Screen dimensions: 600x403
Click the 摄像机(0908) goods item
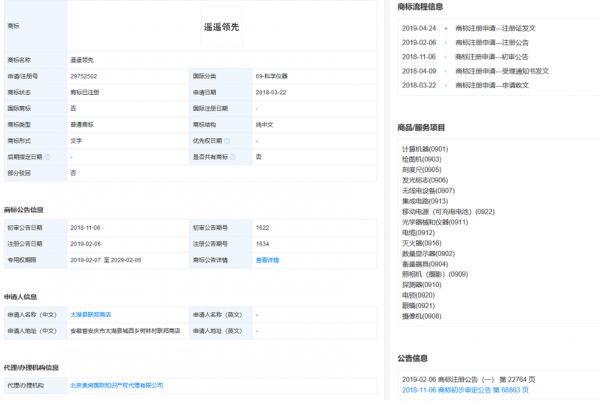click(421, 316)
